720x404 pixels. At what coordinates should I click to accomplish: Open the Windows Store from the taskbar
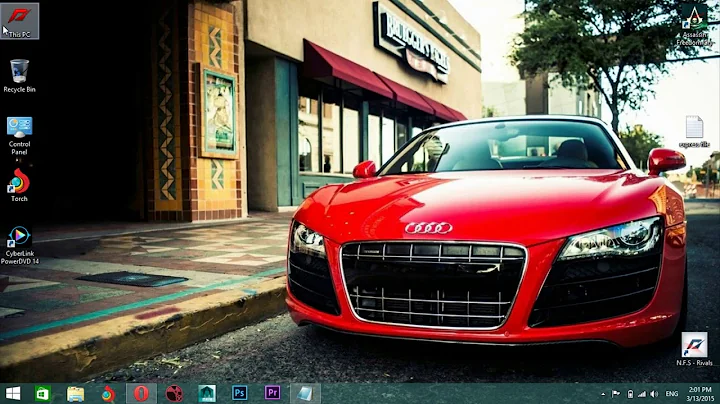tap(42, 393)
